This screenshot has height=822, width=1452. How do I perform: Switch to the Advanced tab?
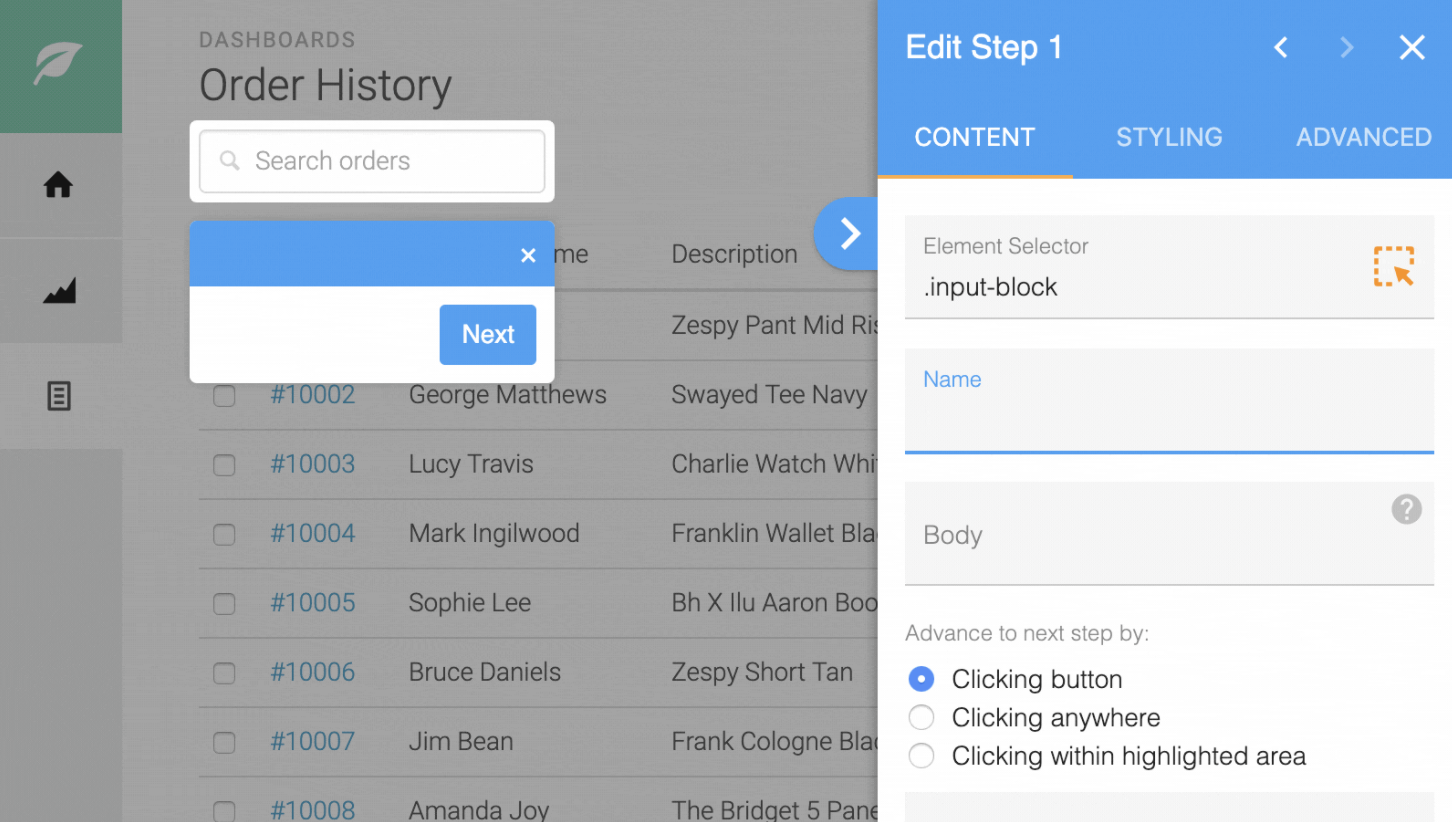tap(1364, 137)
